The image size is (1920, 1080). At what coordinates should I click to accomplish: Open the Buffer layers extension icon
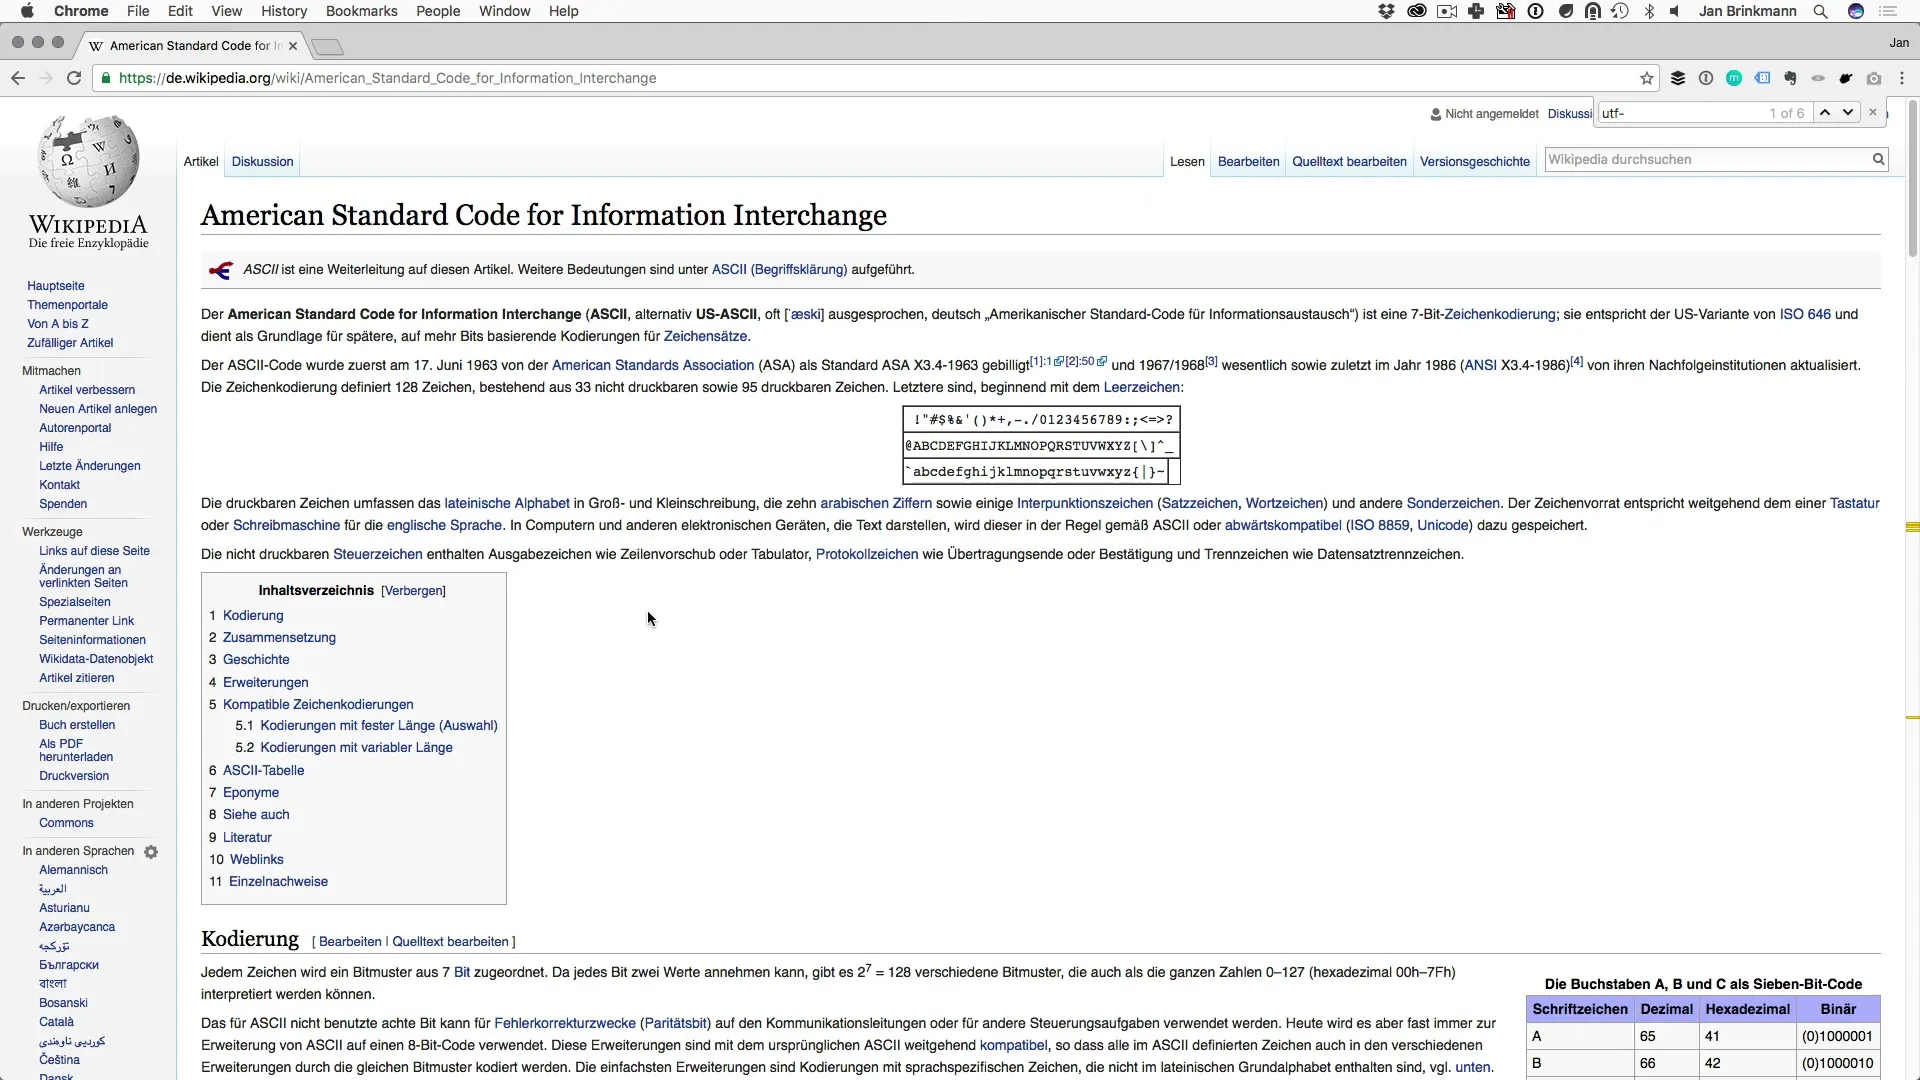pos(1678,78)
